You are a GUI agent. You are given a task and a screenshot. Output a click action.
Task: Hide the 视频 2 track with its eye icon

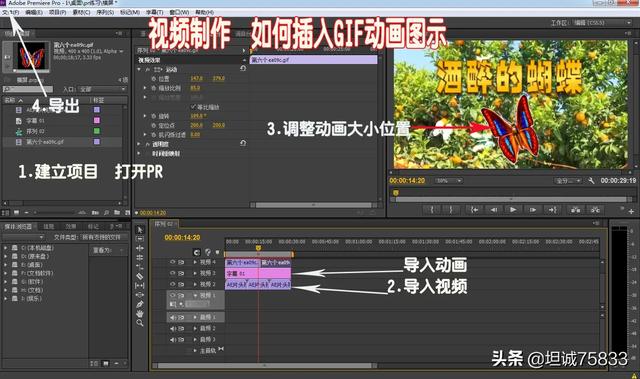173,284
